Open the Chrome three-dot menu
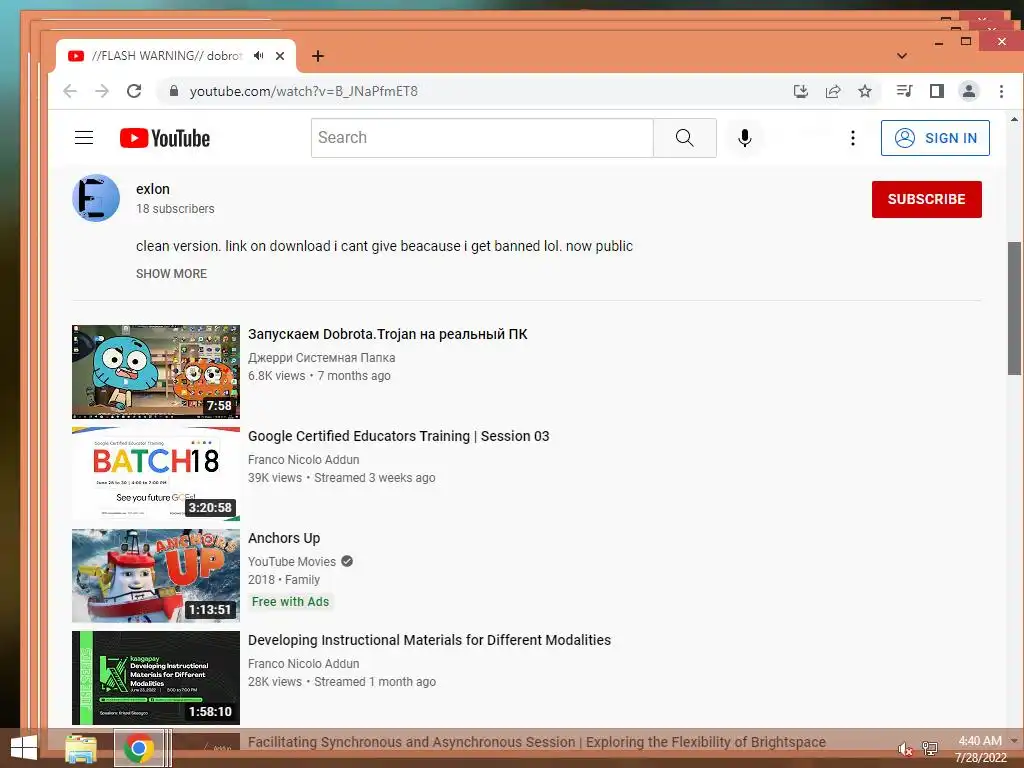The width and height of the screenshot is (1024, 768). (x=1001, y=91)
